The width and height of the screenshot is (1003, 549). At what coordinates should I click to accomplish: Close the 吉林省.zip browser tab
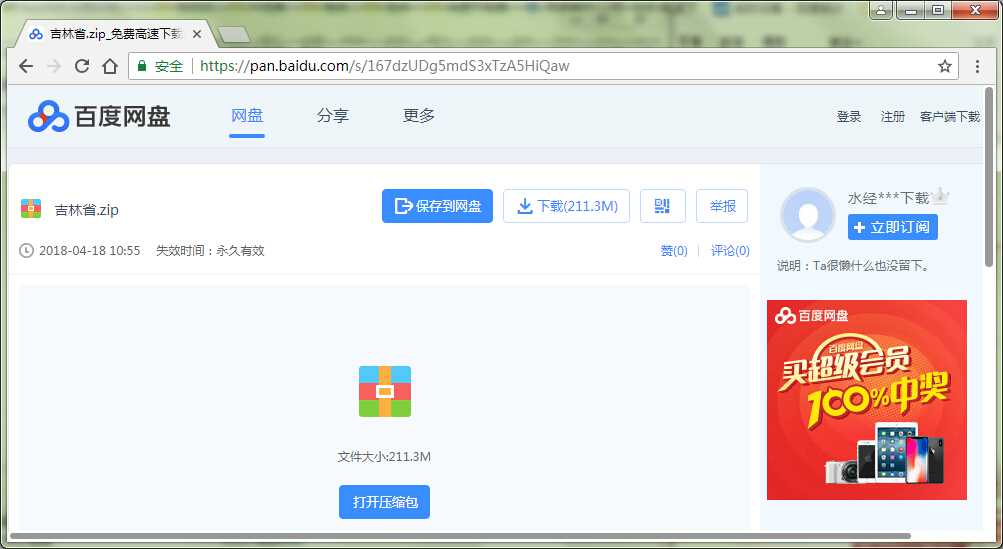click(x=197, y=34)
